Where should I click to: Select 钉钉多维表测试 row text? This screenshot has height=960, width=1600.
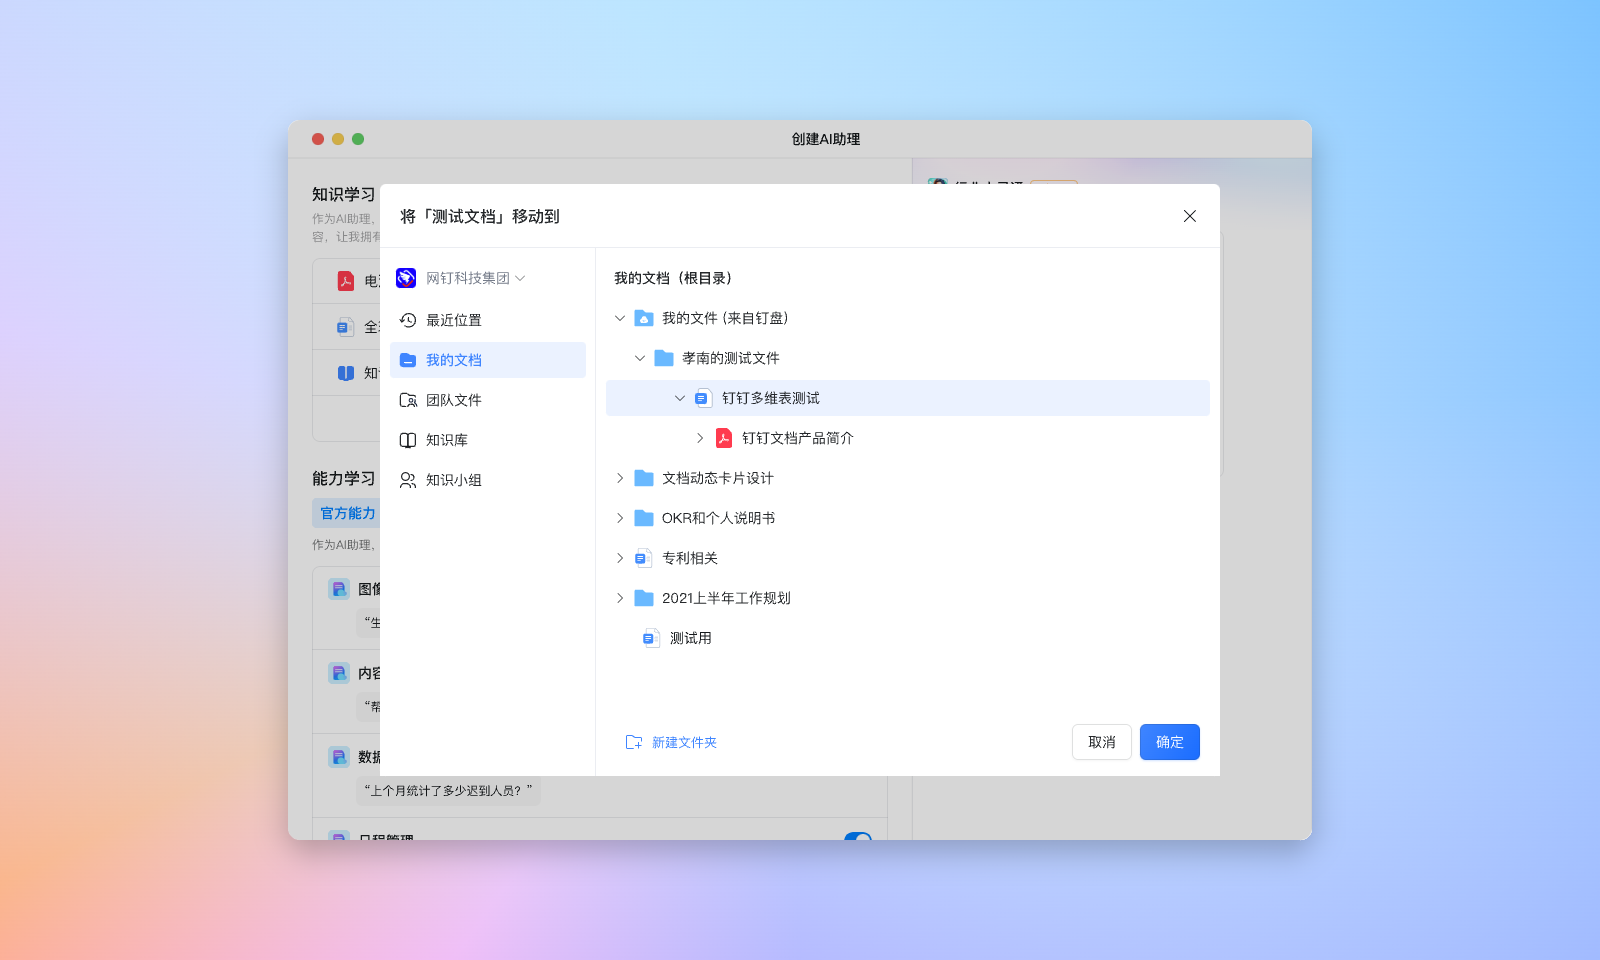pos(771,398)
